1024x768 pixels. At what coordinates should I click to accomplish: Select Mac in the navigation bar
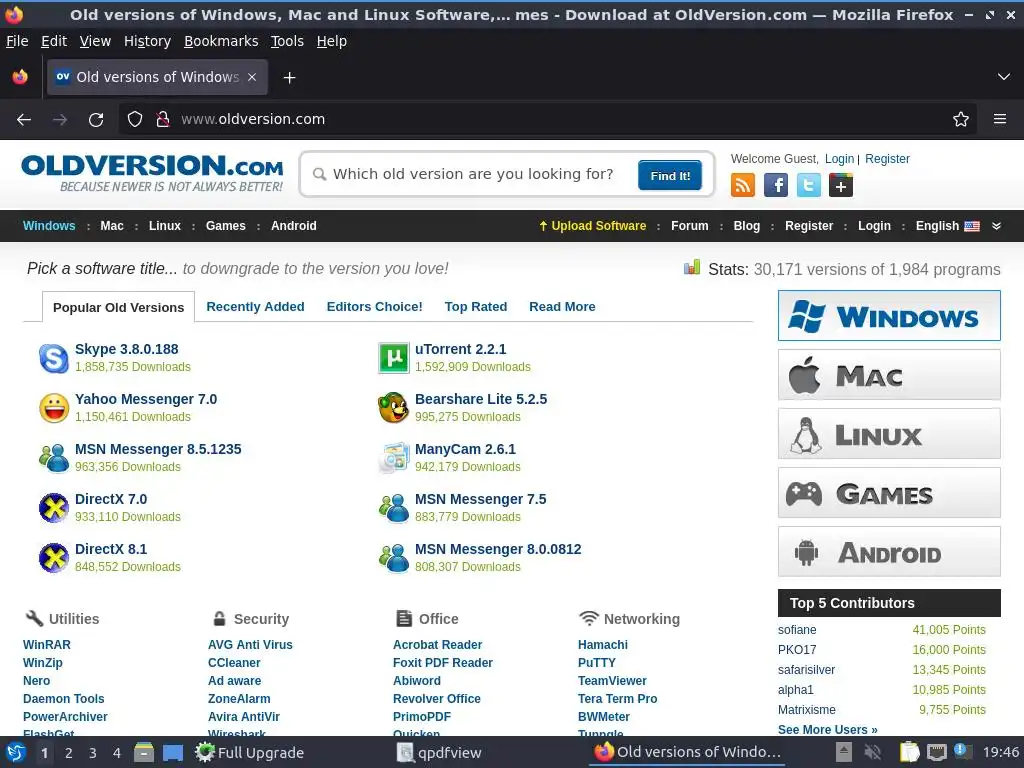click(112, 226)
